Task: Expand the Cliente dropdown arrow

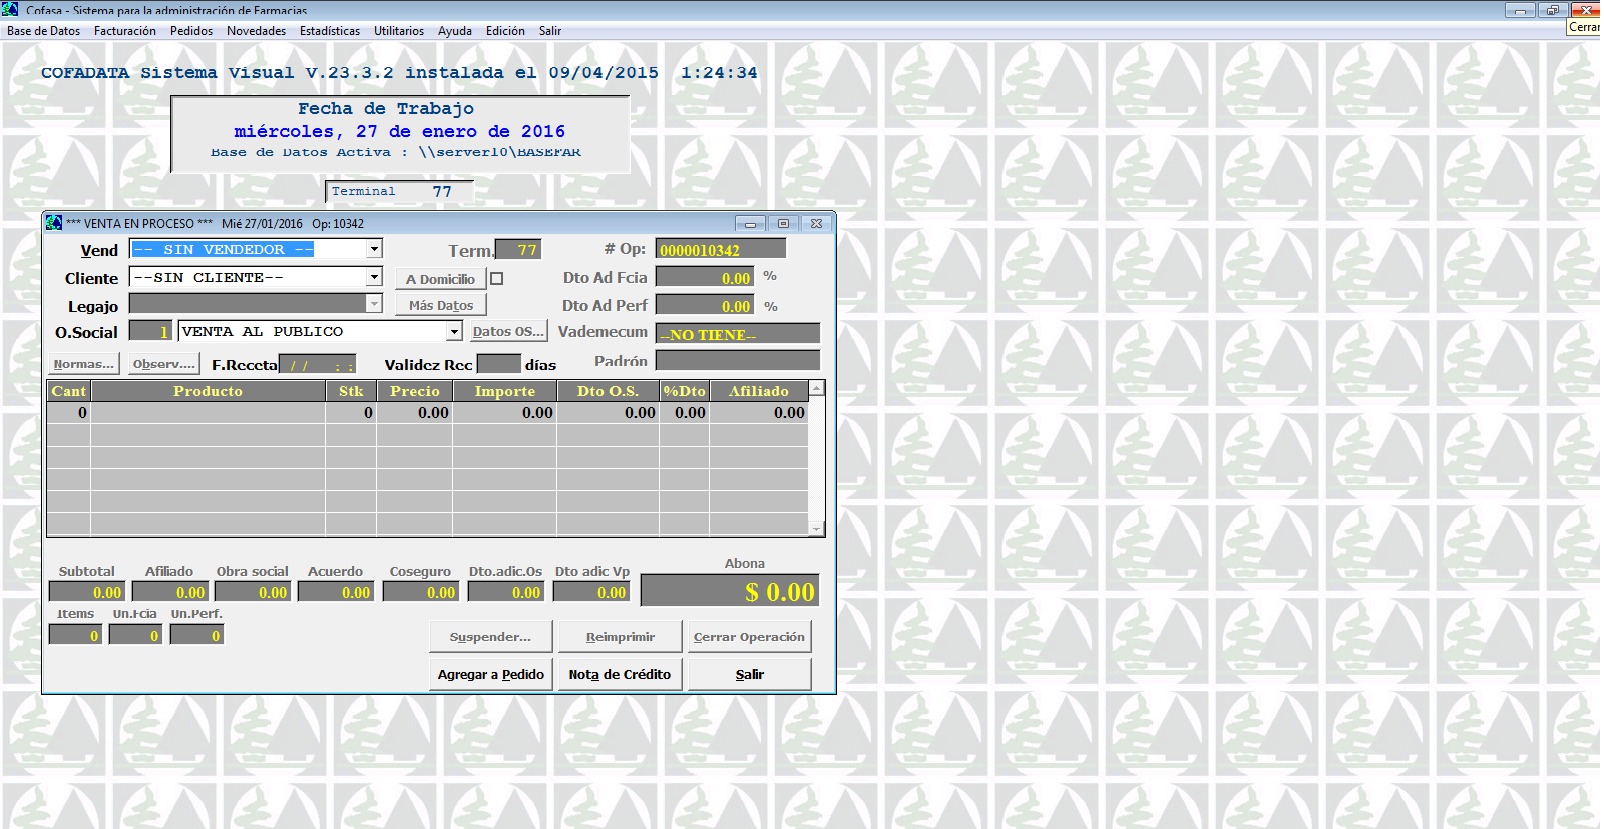Action: point(374,277)
